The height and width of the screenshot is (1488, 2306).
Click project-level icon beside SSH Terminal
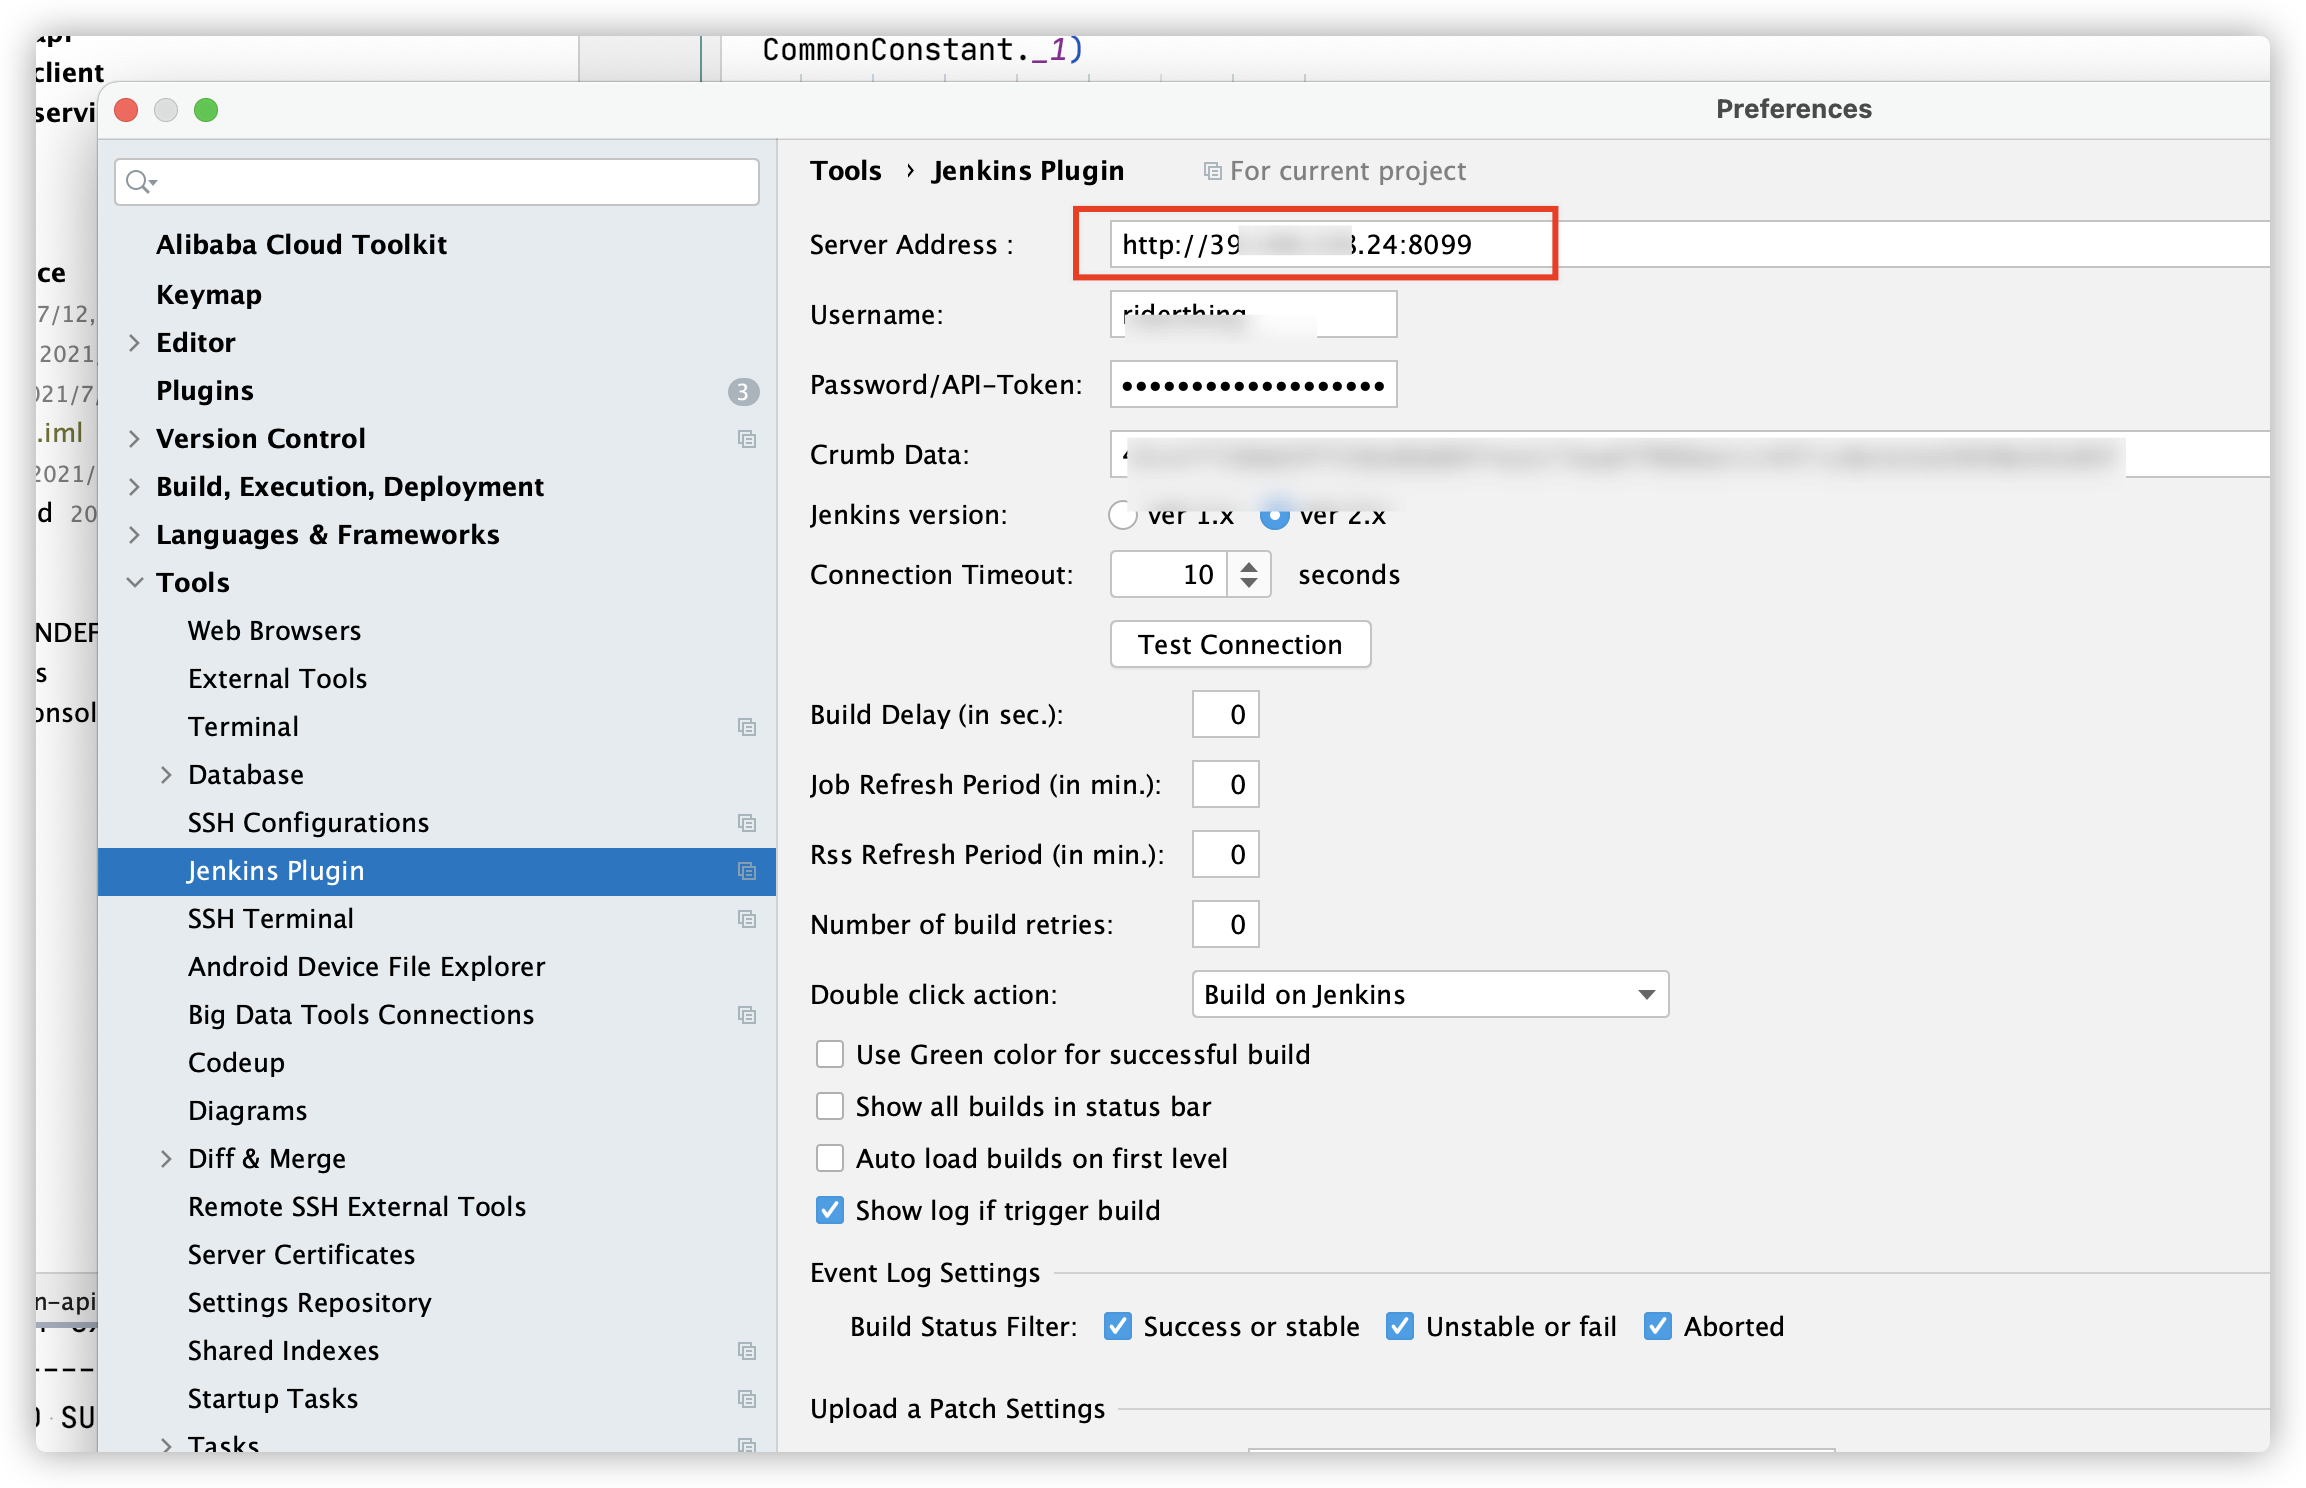(747, 919)
